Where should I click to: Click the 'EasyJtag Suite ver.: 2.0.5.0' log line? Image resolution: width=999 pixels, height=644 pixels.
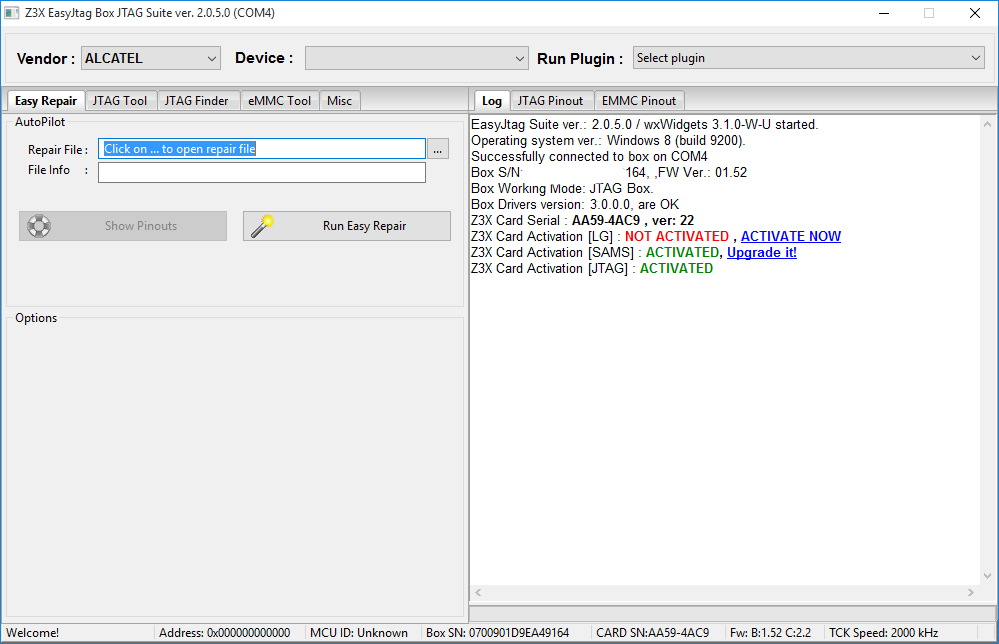645,125
